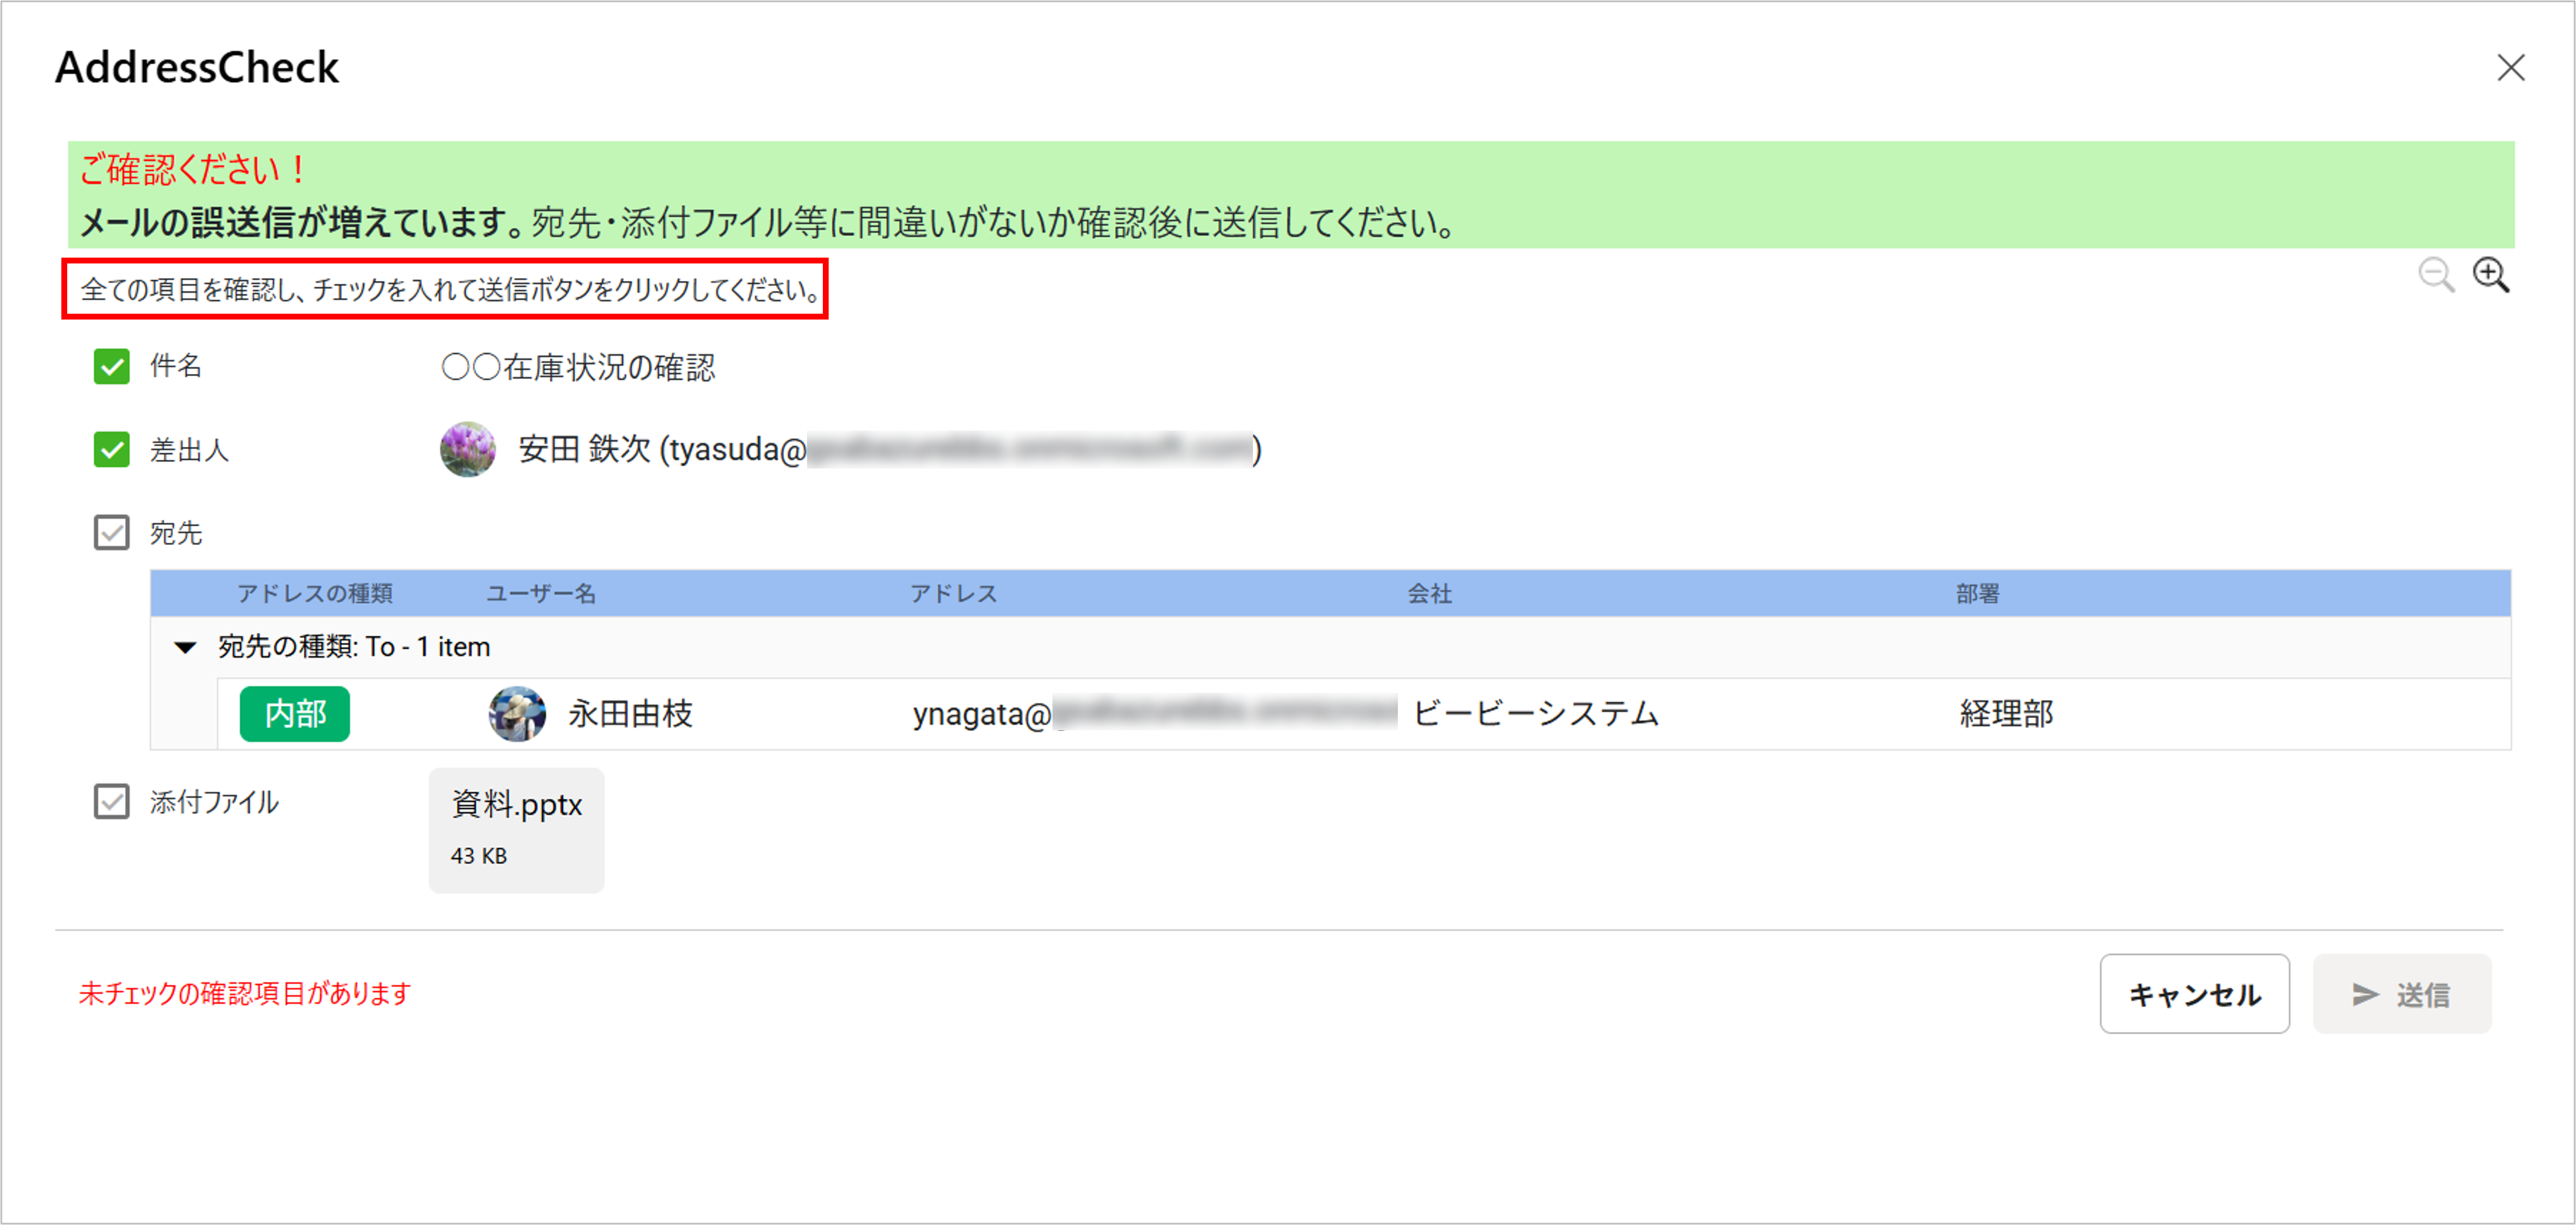The width and height of the screenshot is (2576, 1225).
Task: Check the 宛先 checkbox
Action: 111,533
